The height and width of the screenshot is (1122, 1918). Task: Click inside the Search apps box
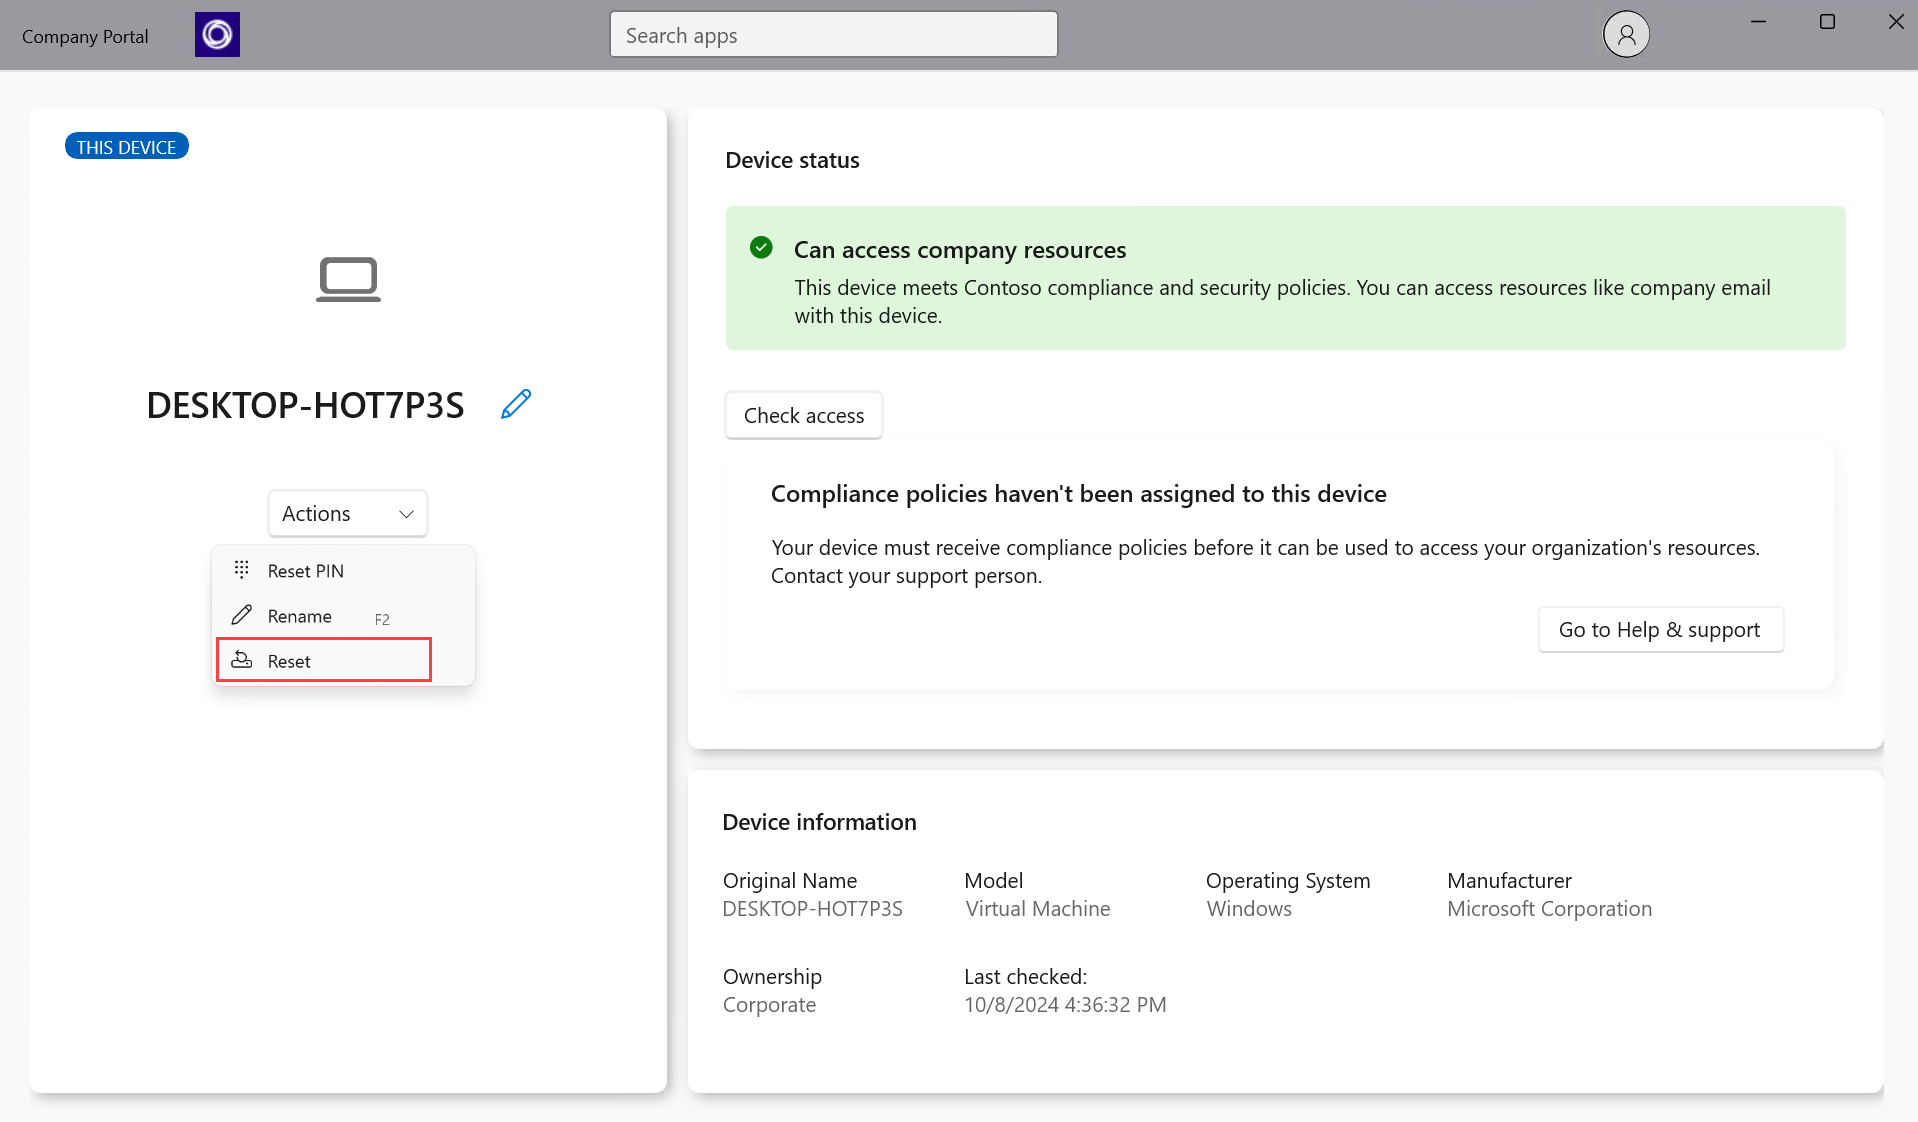833,34
